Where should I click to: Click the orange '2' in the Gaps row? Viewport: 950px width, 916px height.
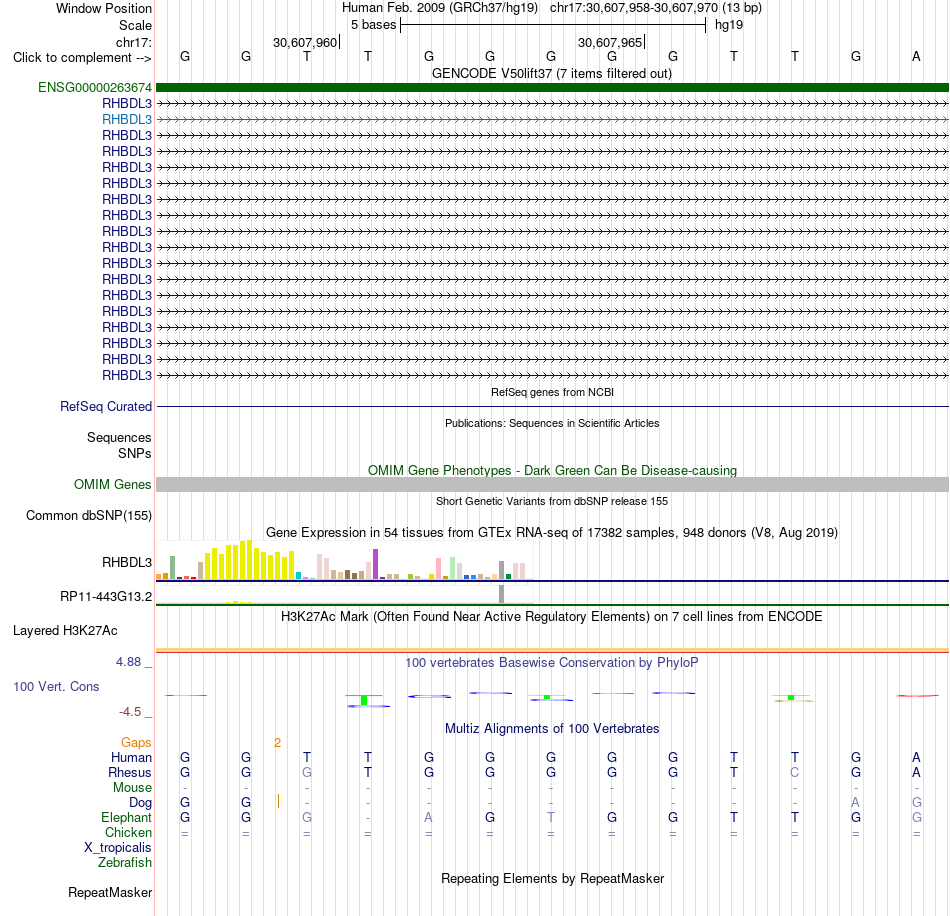click(277, 743)
